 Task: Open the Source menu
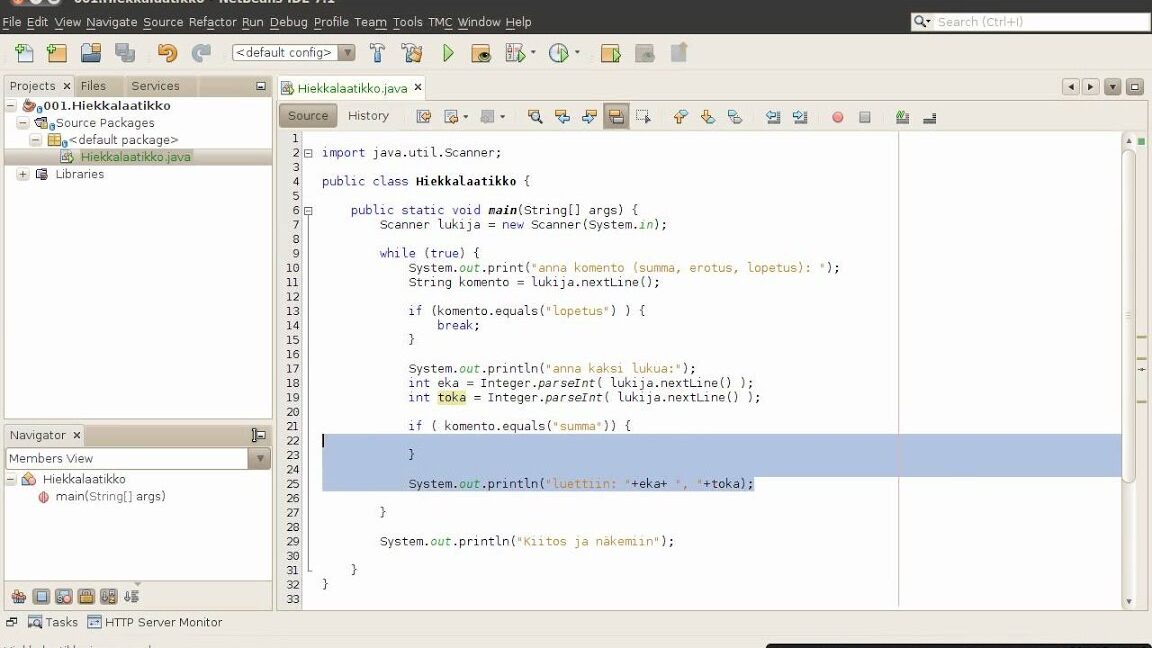click(x=163, y=22)
